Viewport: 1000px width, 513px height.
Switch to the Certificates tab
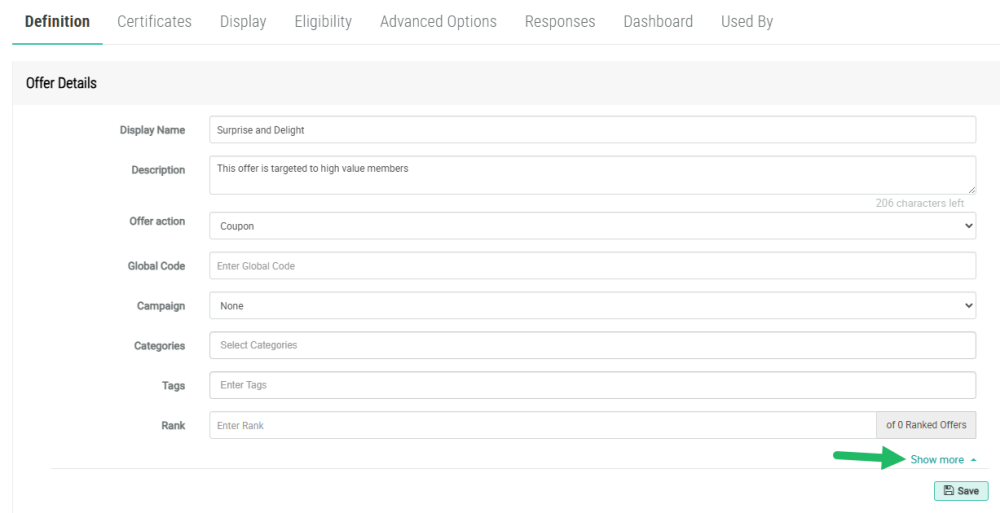click(154, 21)
